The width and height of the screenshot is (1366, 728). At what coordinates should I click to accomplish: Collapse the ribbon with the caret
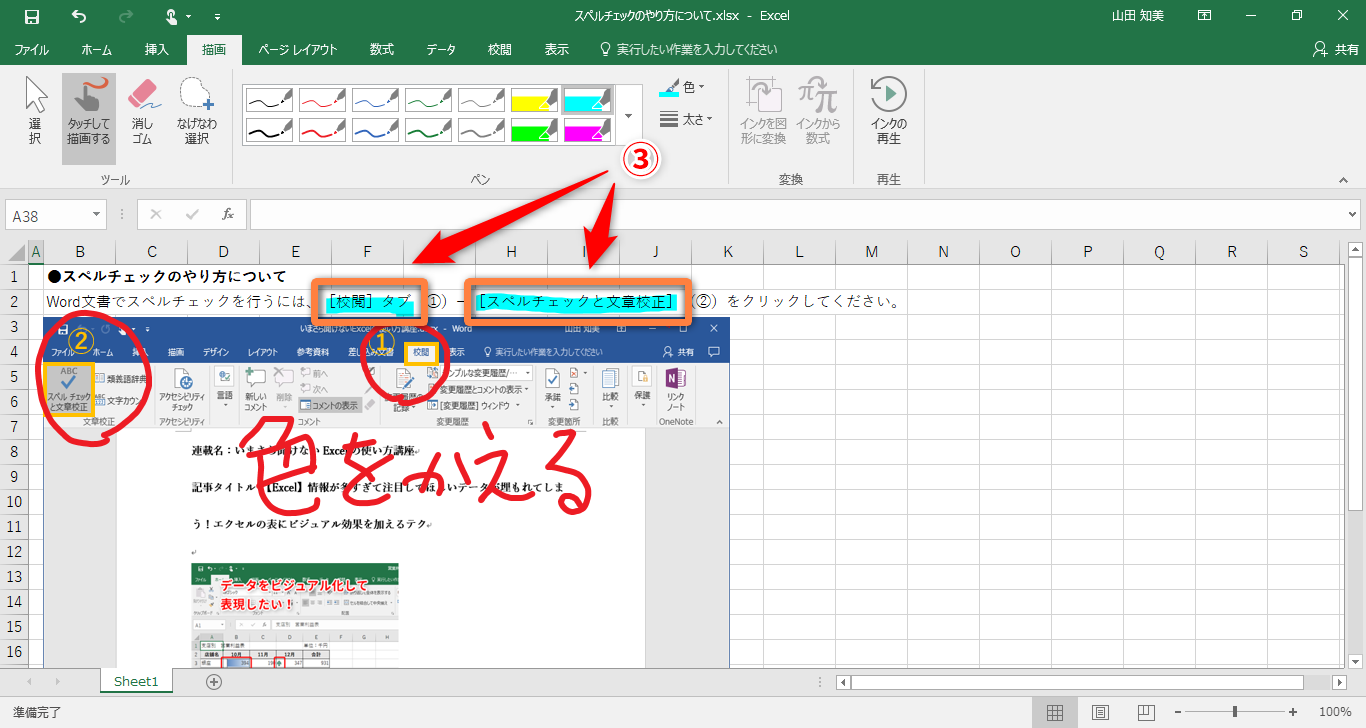click(1343, 180)
